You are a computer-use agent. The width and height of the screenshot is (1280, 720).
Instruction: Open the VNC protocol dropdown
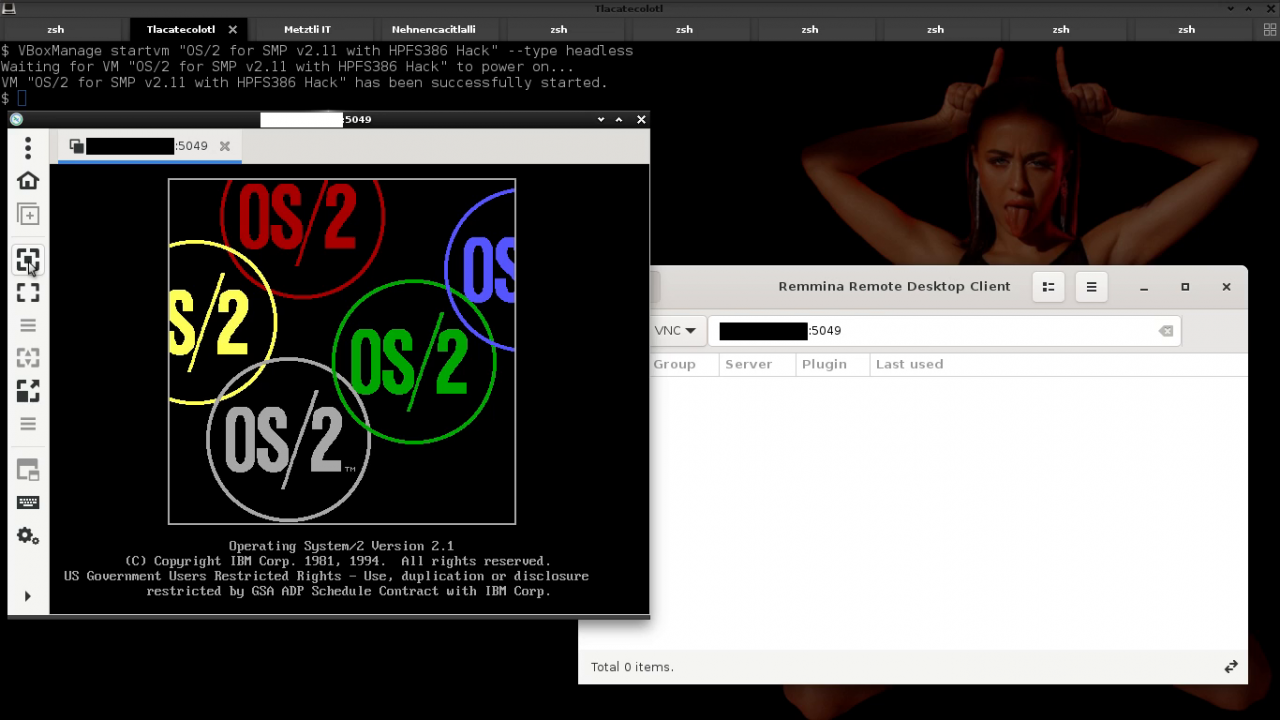[675, 330]
